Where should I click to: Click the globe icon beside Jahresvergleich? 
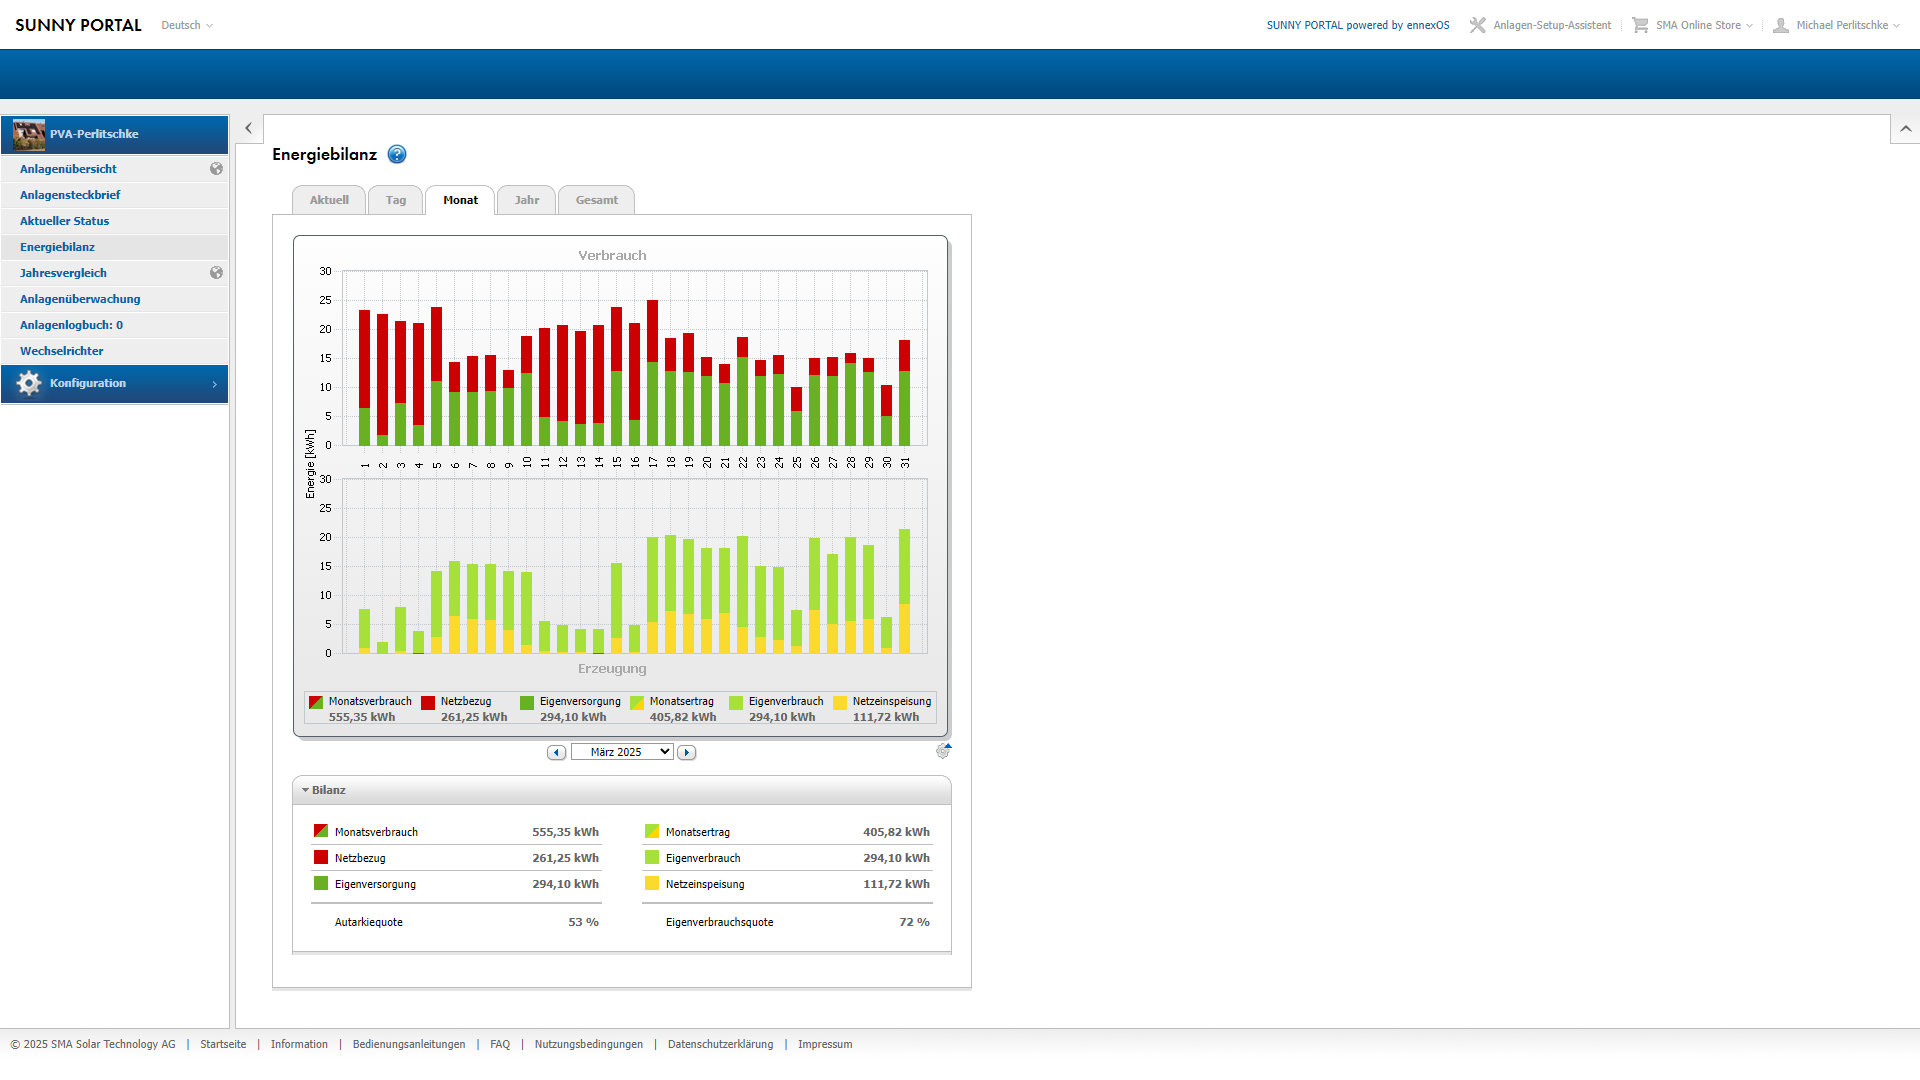tap(216, 273)
